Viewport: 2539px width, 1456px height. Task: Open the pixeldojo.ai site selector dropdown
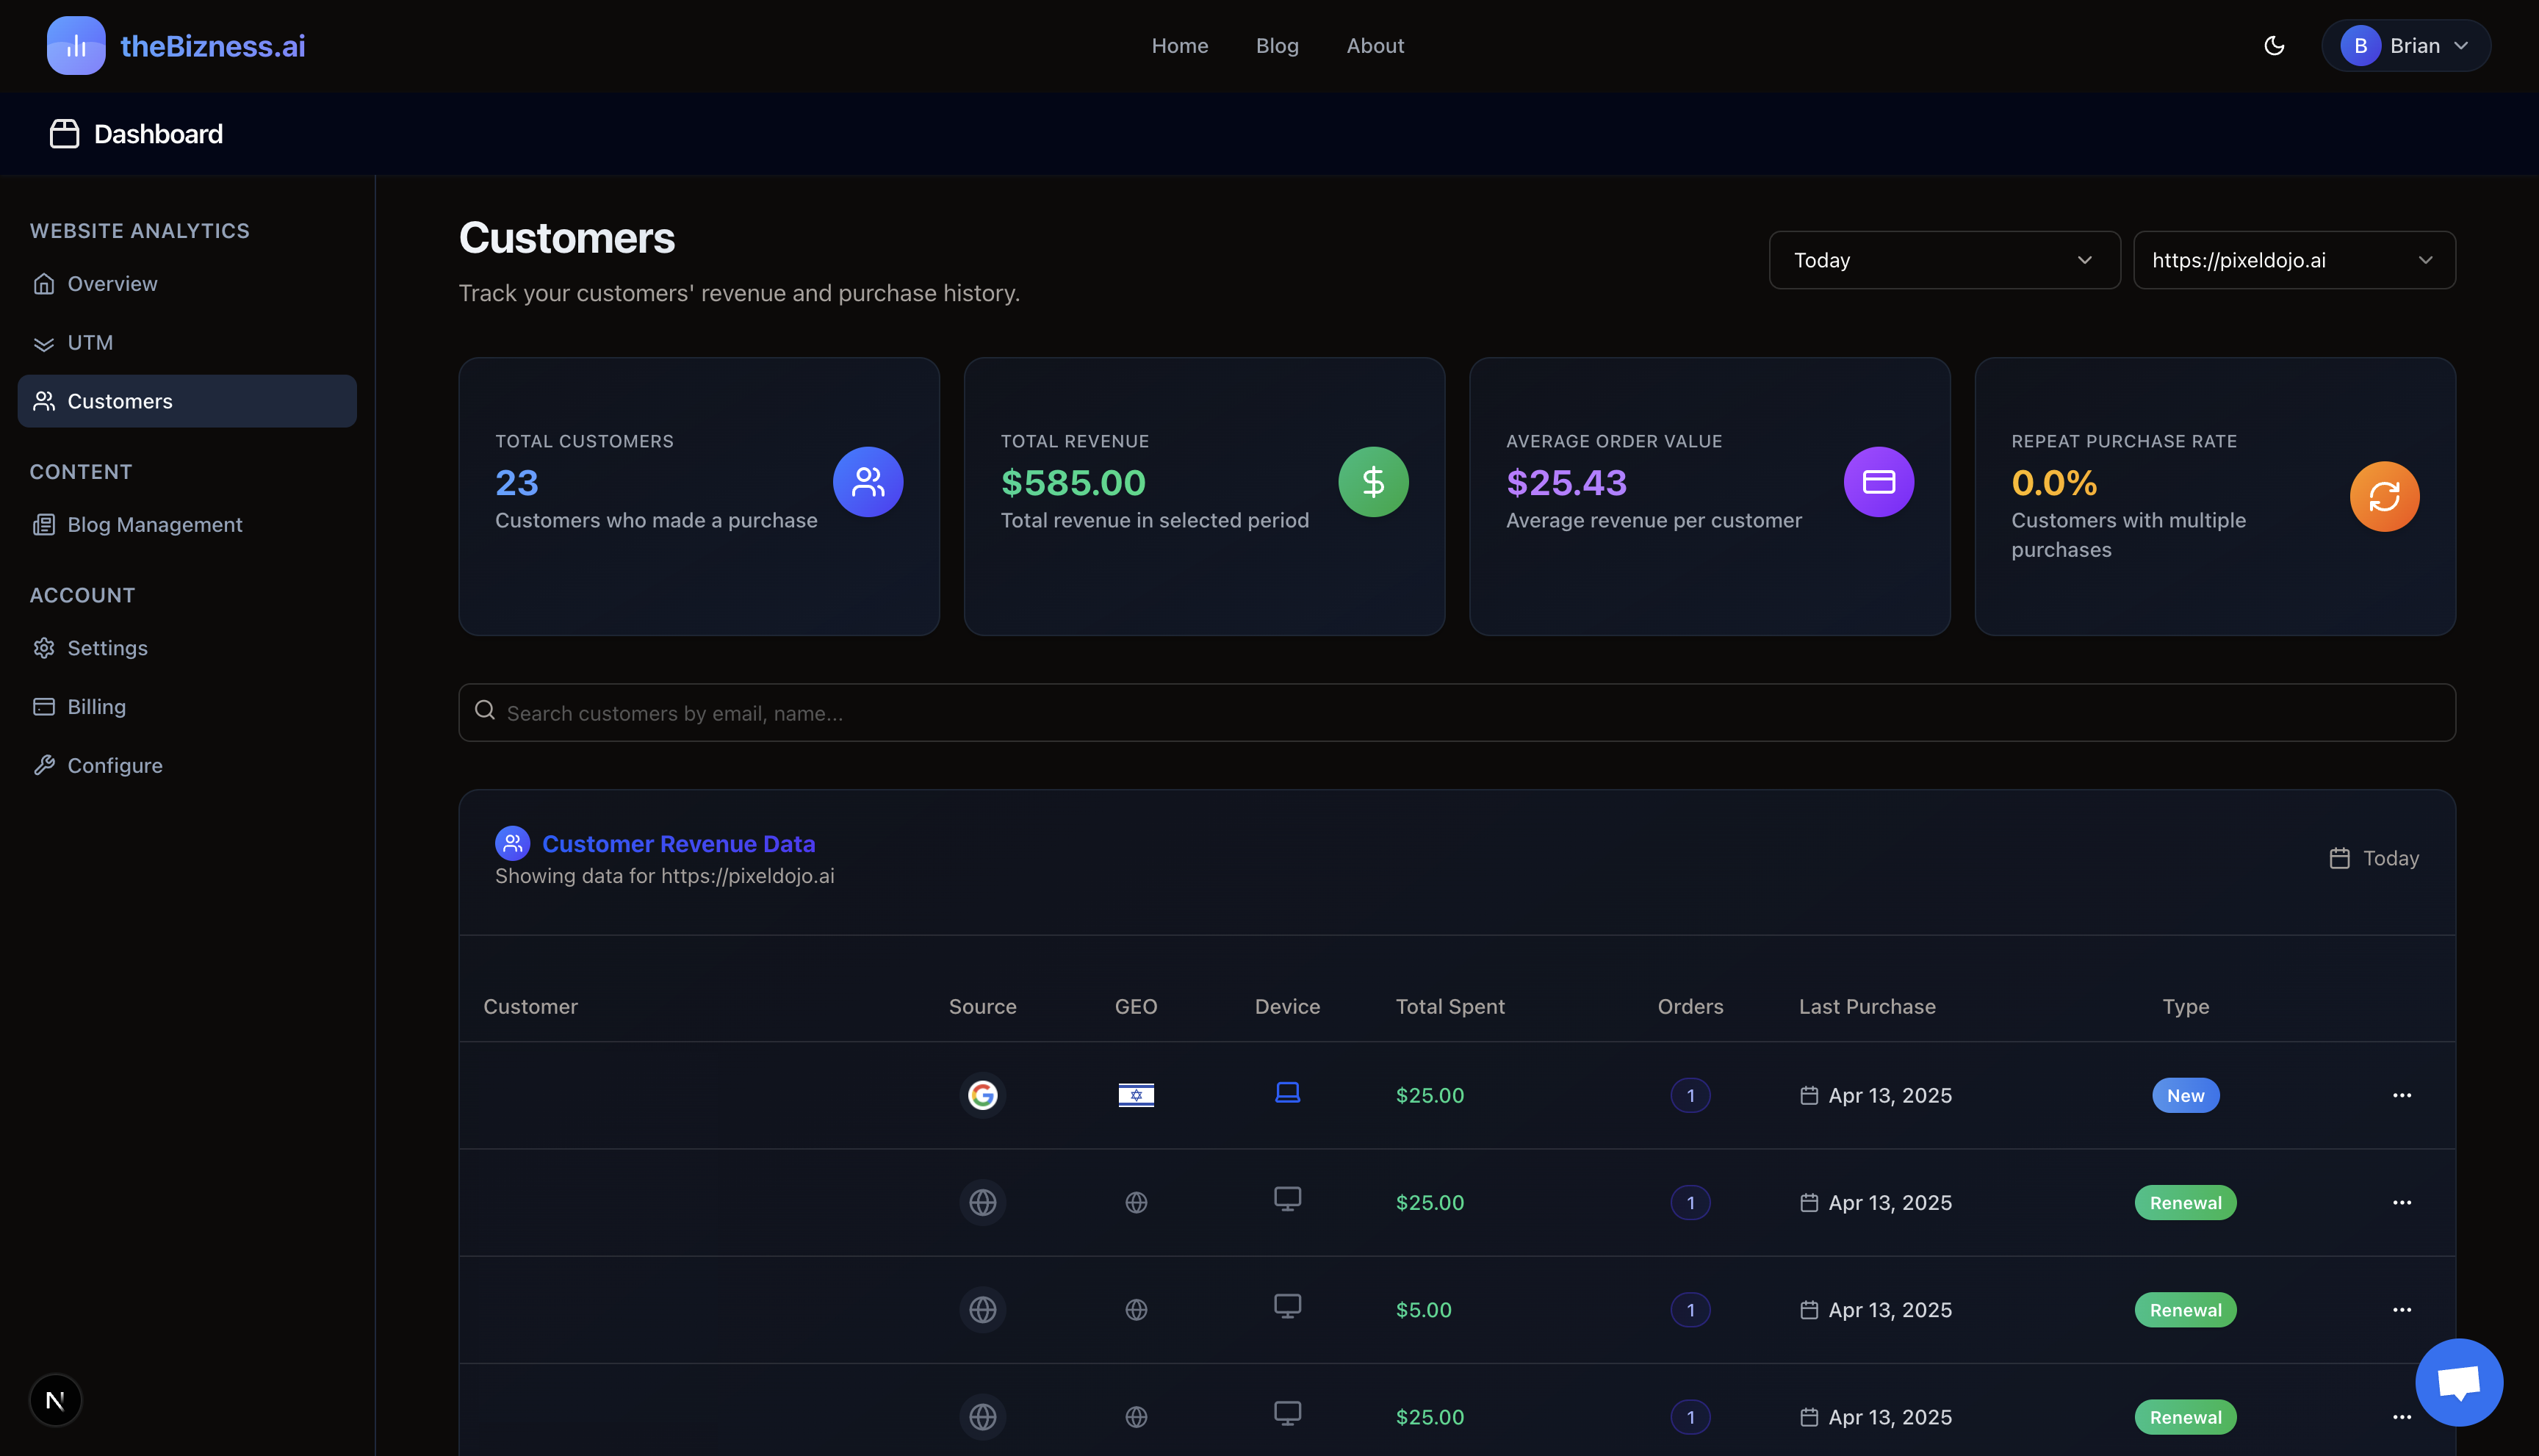pyautogui.click(x=2293, y=260)
